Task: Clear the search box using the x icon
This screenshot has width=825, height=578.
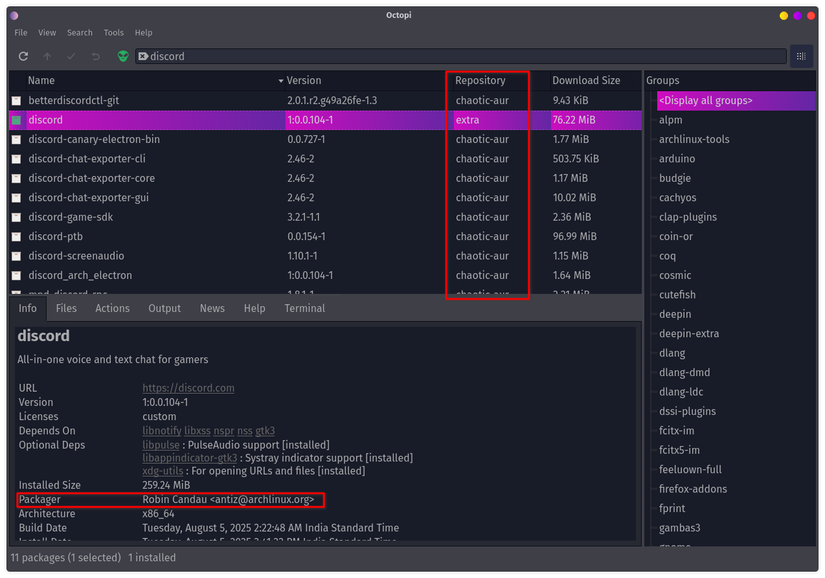Action: click(143, 56)
